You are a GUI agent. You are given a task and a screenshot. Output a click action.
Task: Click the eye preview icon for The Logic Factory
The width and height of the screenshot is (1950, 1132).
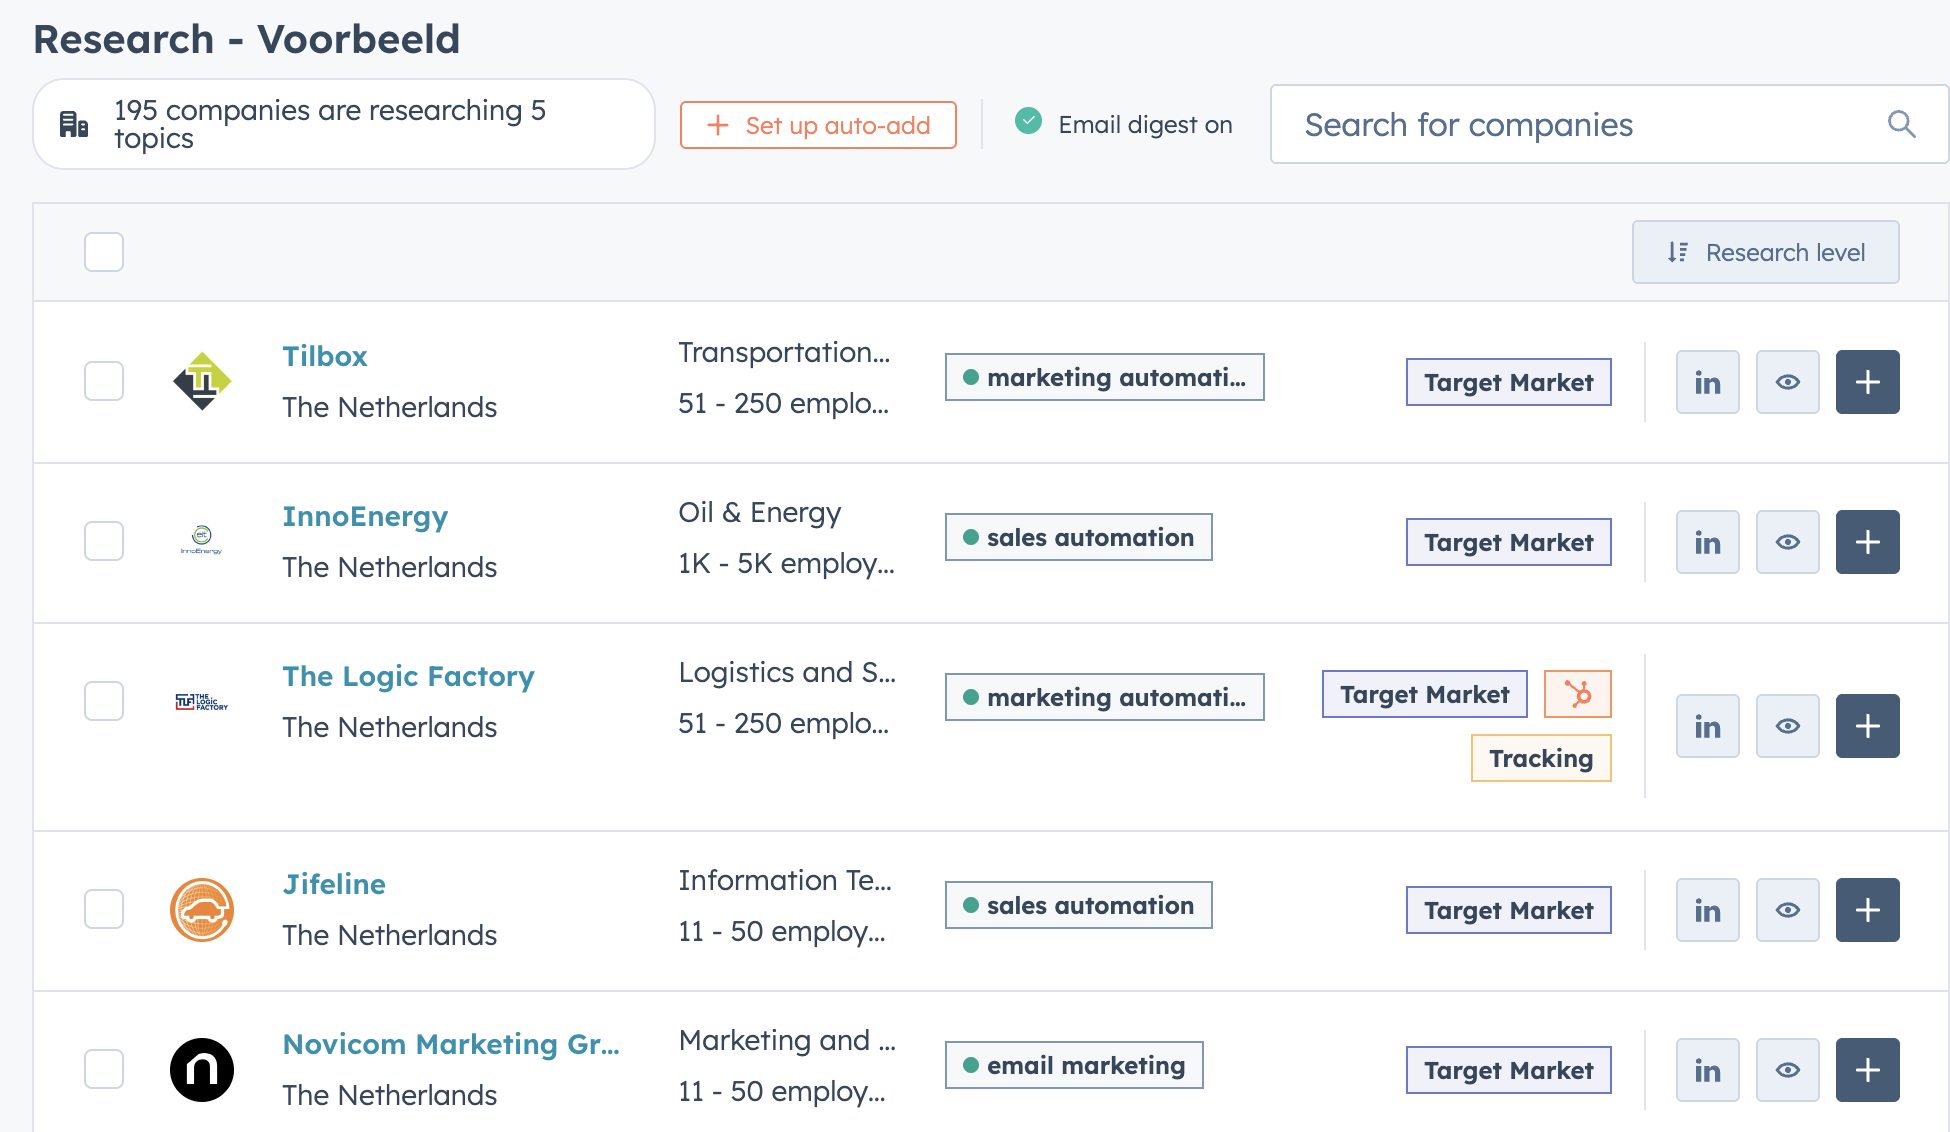click(1787, 725)
